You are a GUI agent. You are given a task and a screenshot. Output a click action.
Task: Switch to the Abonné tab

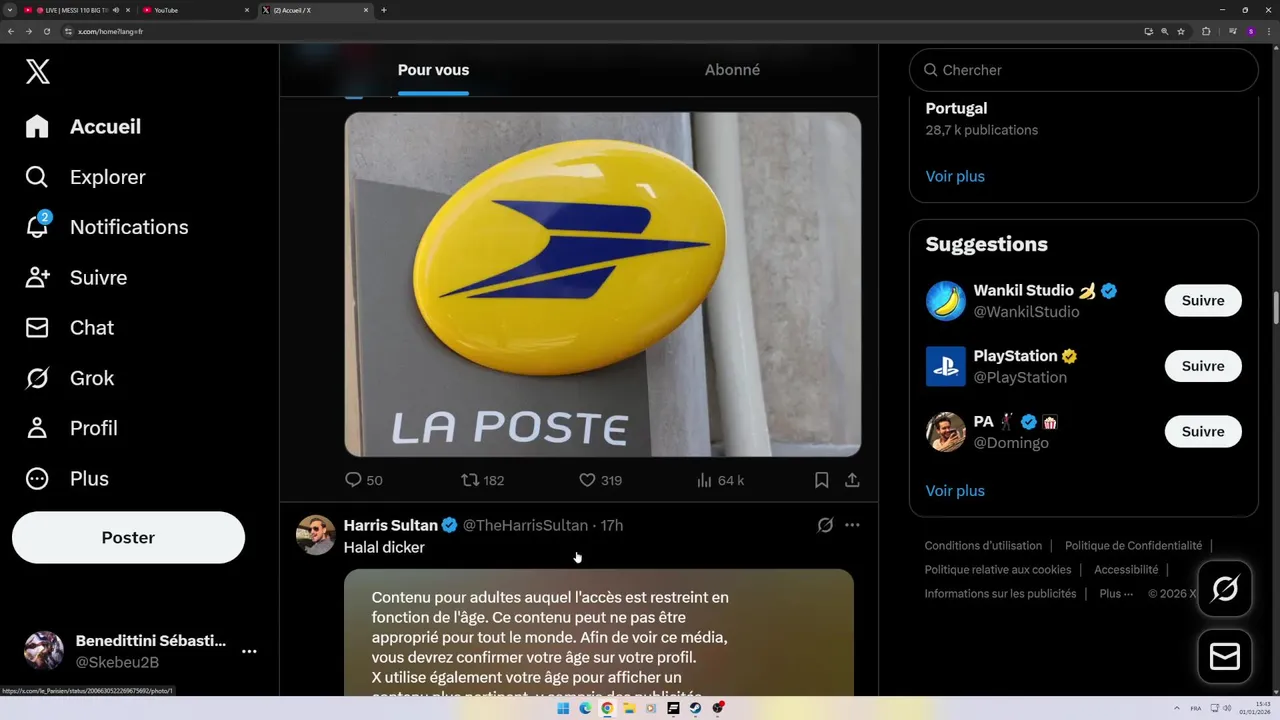pos(732,70)
